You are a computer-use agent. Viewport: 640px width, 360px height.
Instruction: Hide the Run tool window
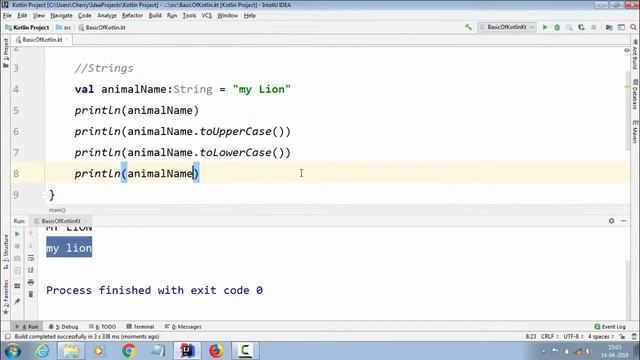coord(624,221)
